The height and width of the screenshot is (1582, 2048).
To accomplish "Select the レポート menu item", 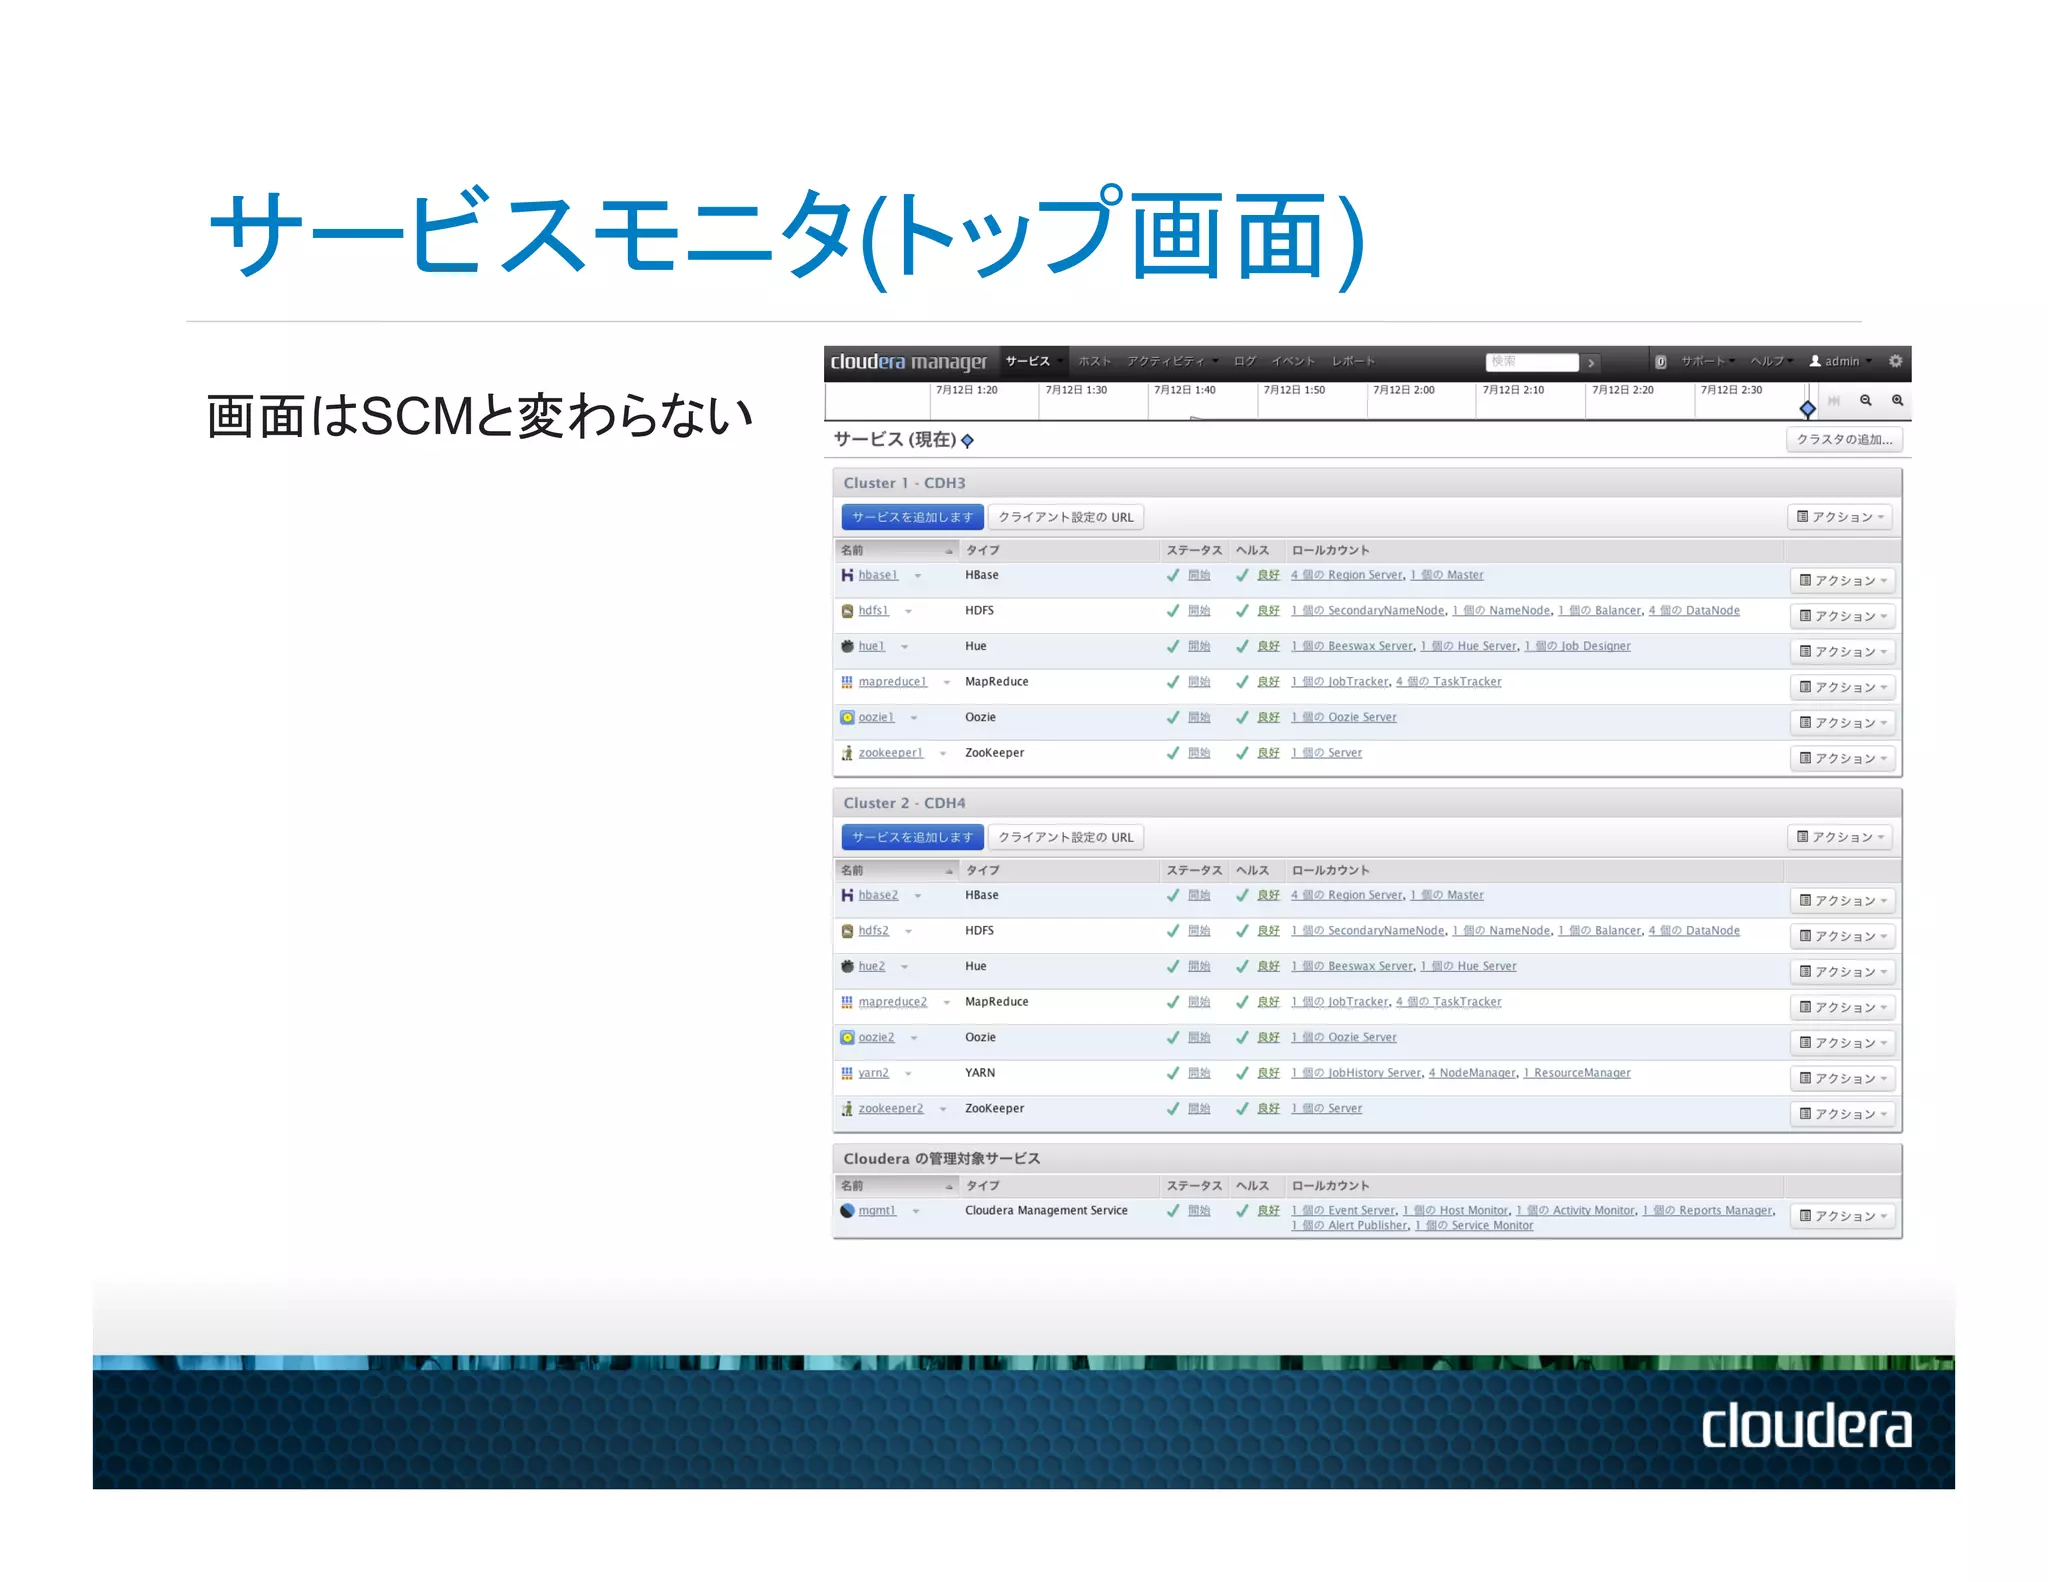I will coord(1353,361).
